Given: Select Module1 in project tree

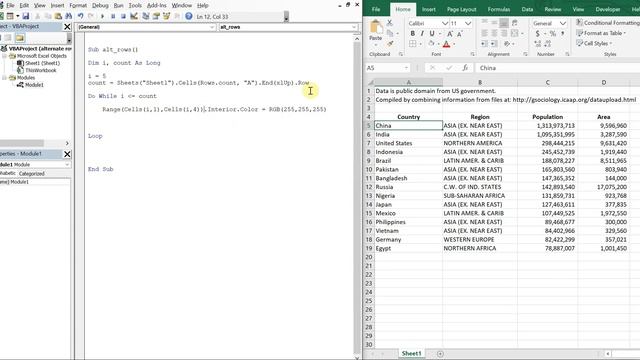Looking at the screenshot, I should click(34, 85).
